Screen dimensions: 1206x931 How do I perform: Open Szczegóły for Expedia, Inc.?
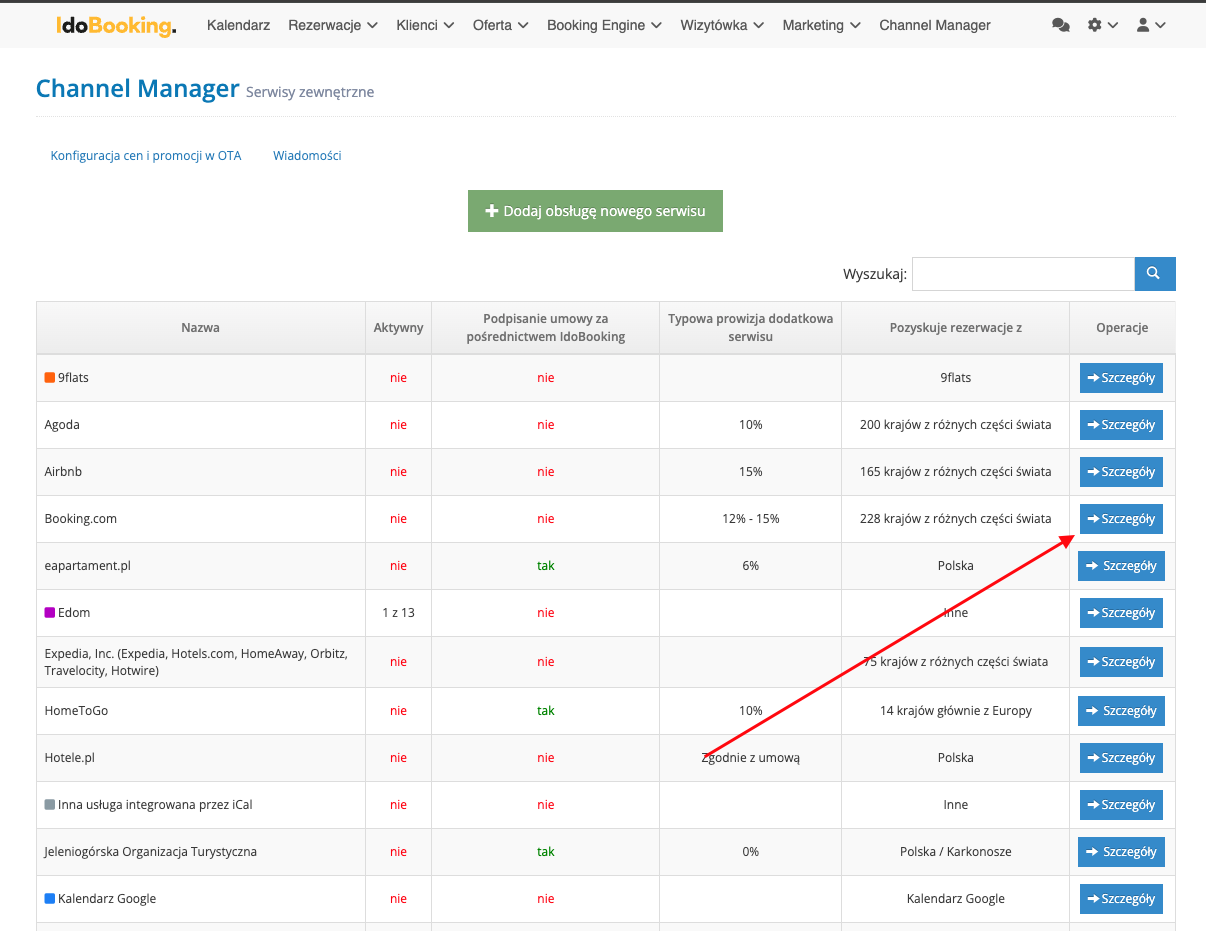click(1121, 662)
